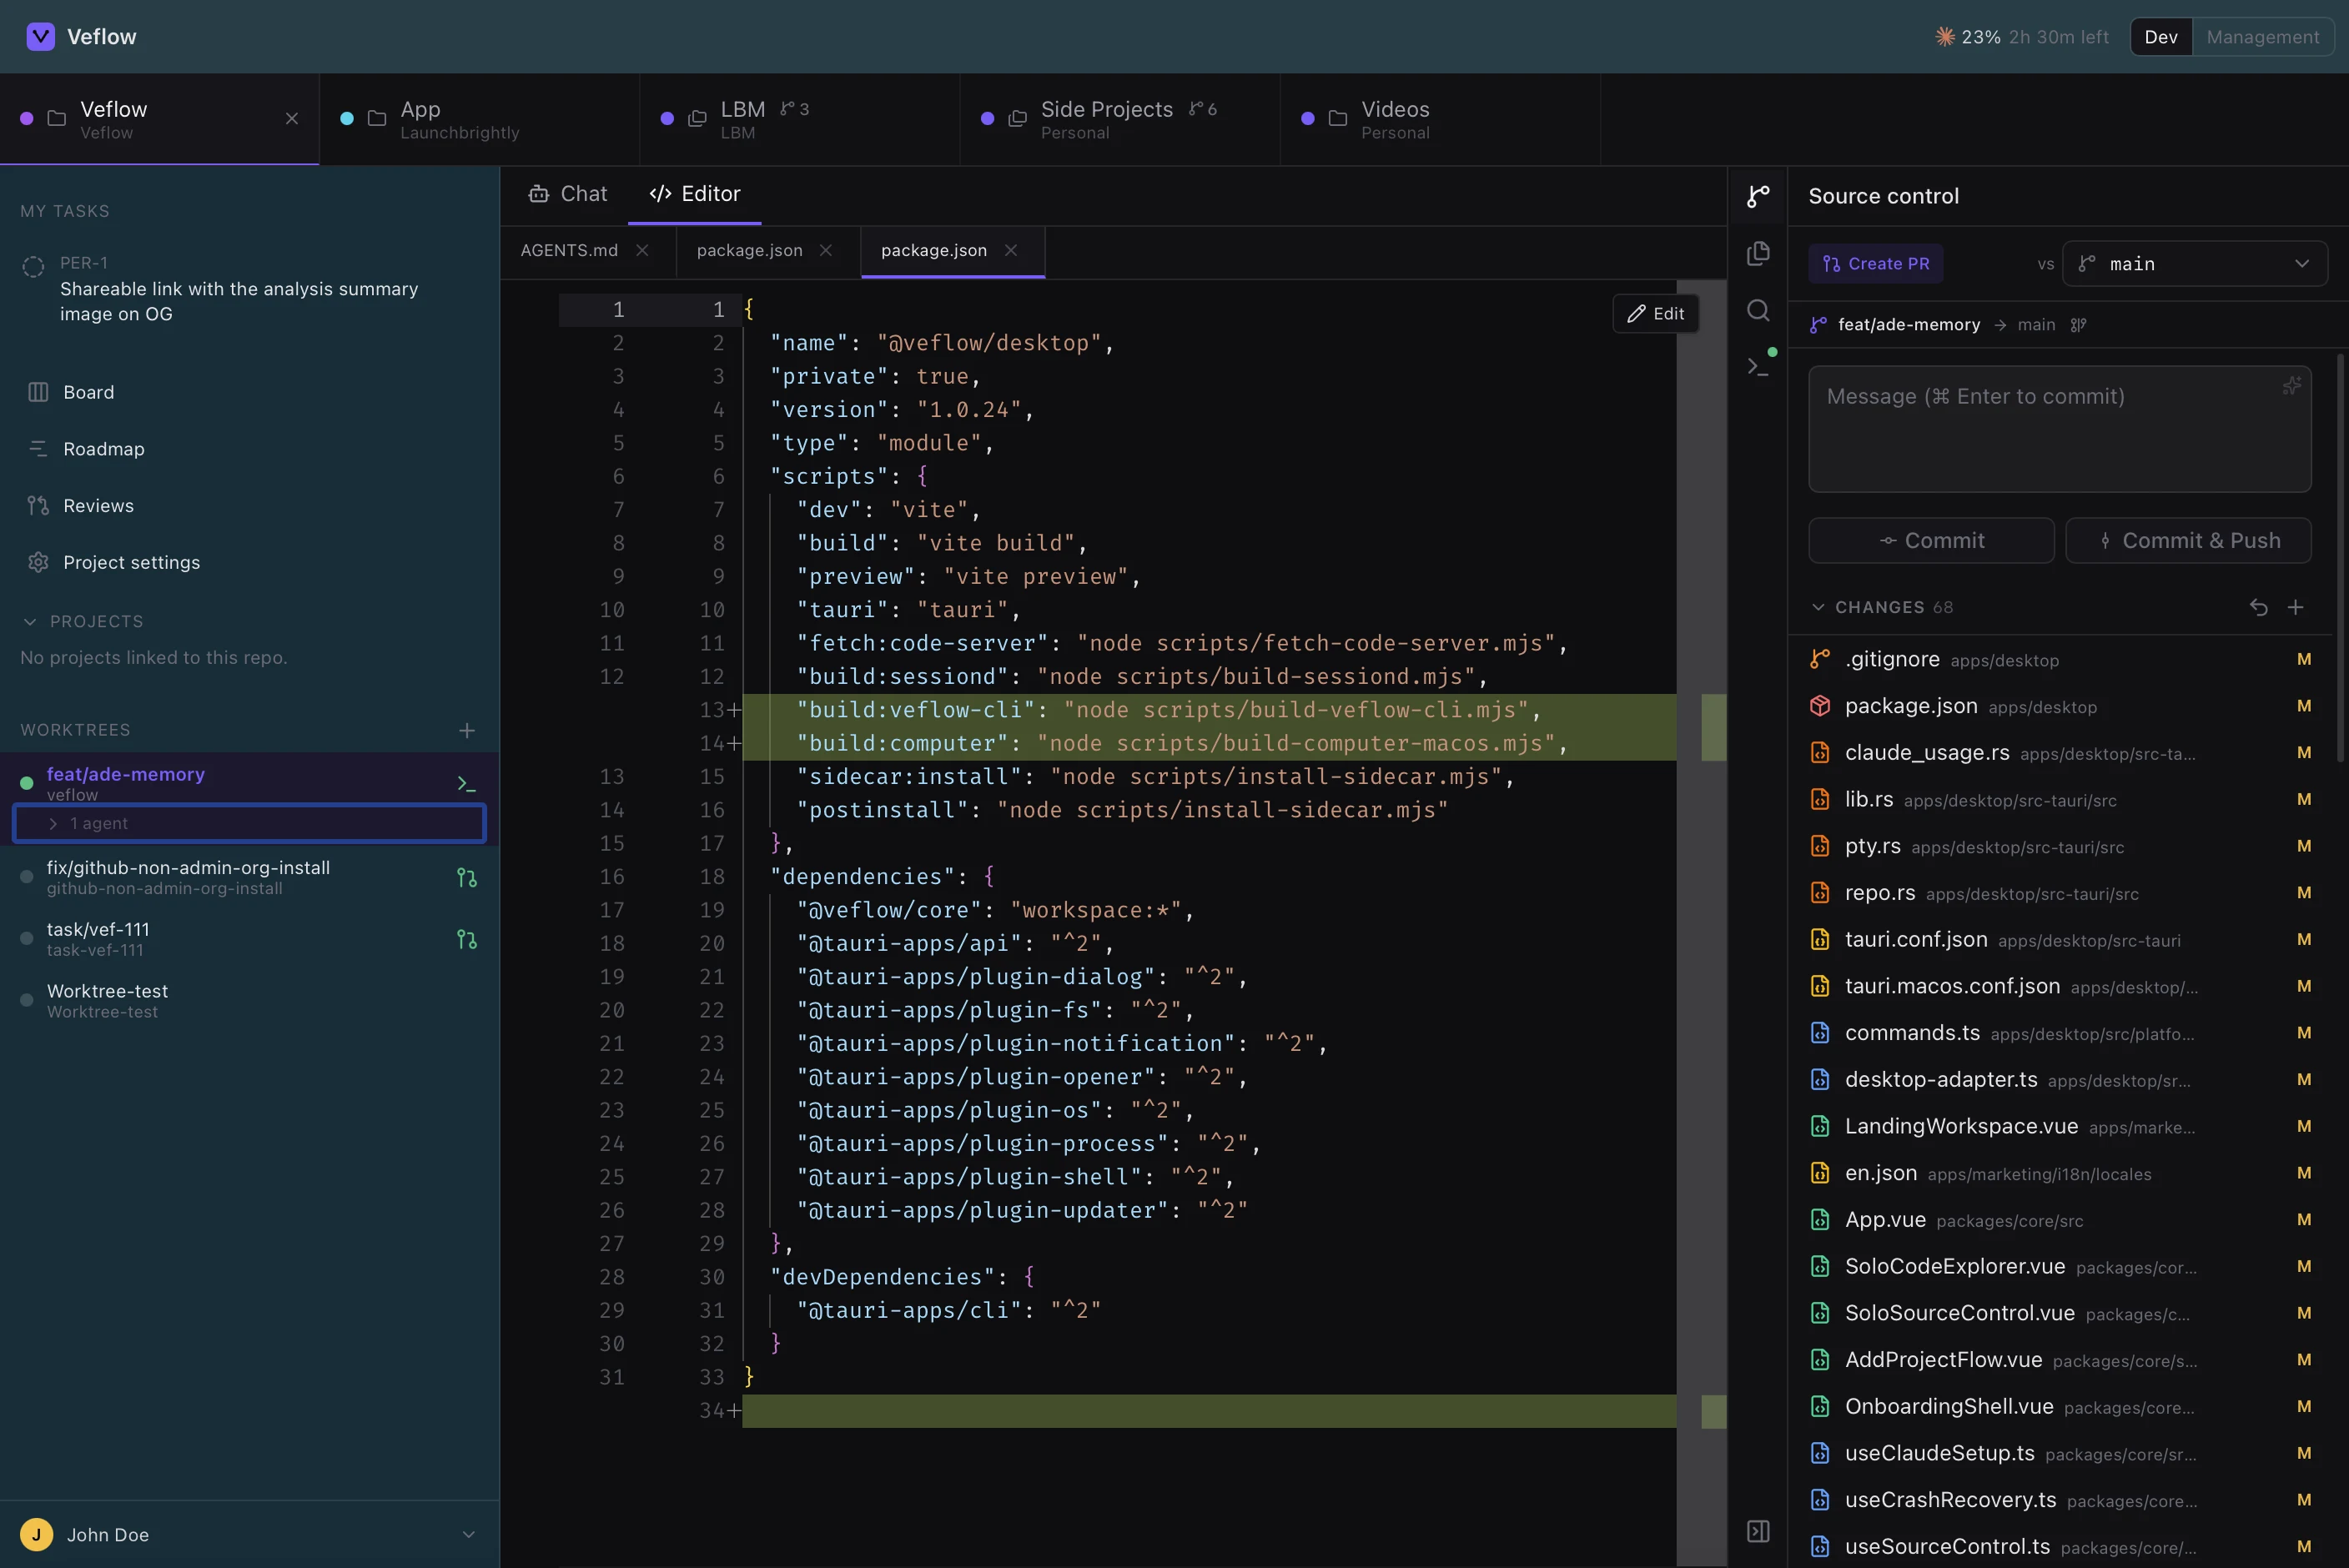Open pull request icon for fix/github-non-admin-org-install
2349x1568 pixels.
tap(466, 877)
